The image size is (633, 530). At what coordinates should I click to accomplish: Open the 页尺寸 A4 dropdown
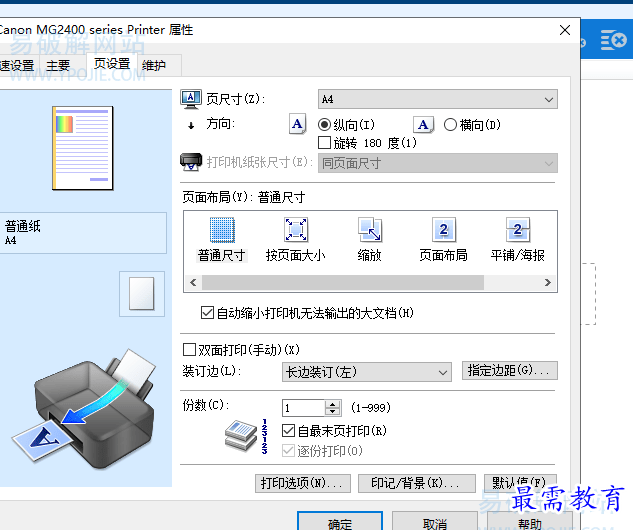coord(438,99)
